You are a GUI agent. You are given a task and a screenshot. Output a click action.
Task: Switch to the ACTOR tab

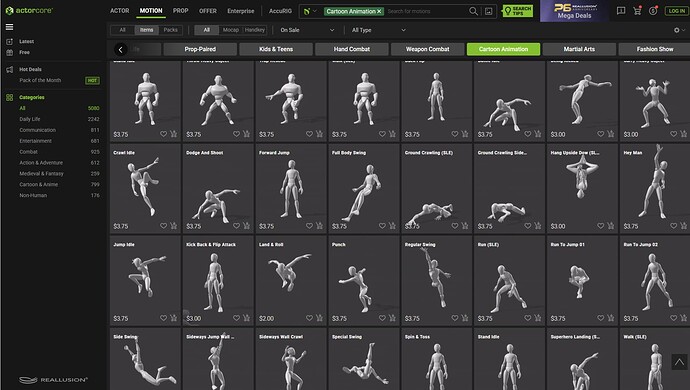click(x=120, y=11)
